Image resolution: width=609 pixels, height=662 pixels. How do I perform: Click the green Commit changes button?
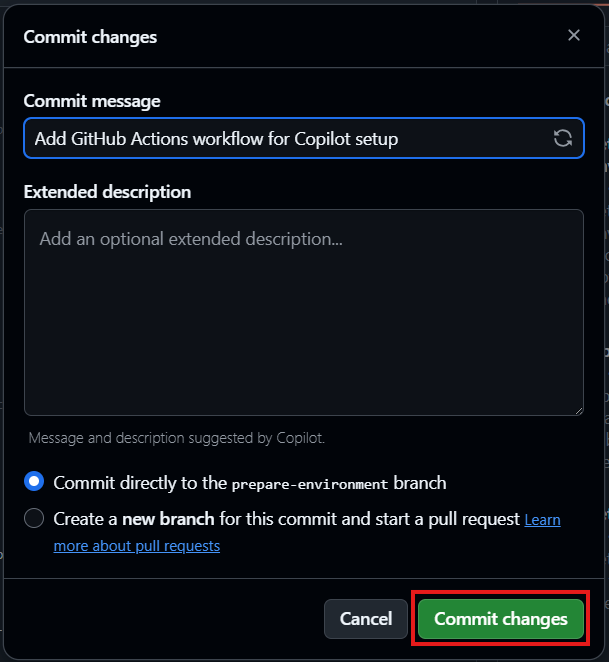[500, 619]
